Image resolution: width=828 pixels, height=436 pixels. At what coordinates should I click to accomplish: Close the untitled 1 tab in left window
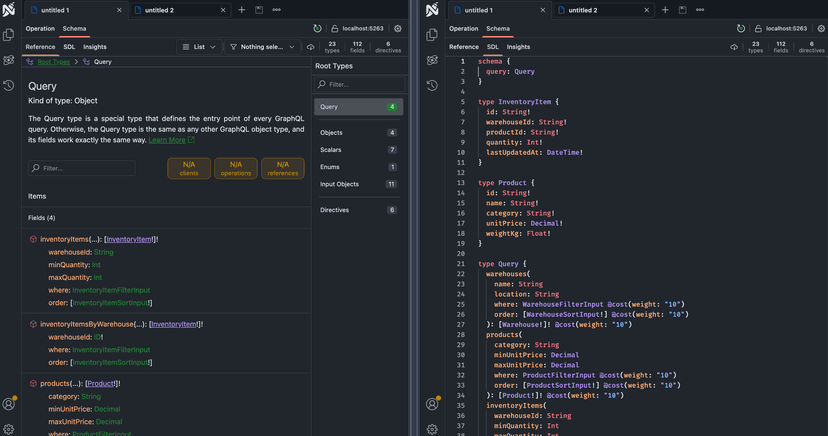point(120,10)
